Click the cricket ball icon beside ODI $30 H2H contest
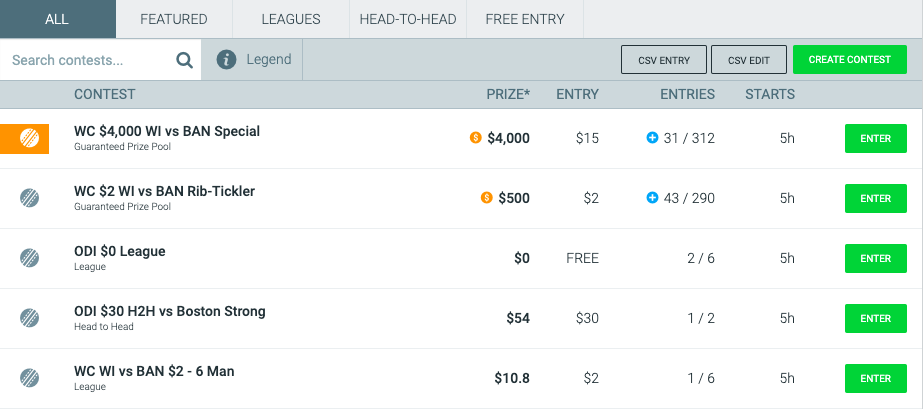The height and width of the screenshot is (409, 923). pyautogui.click(x=29, y=318)
